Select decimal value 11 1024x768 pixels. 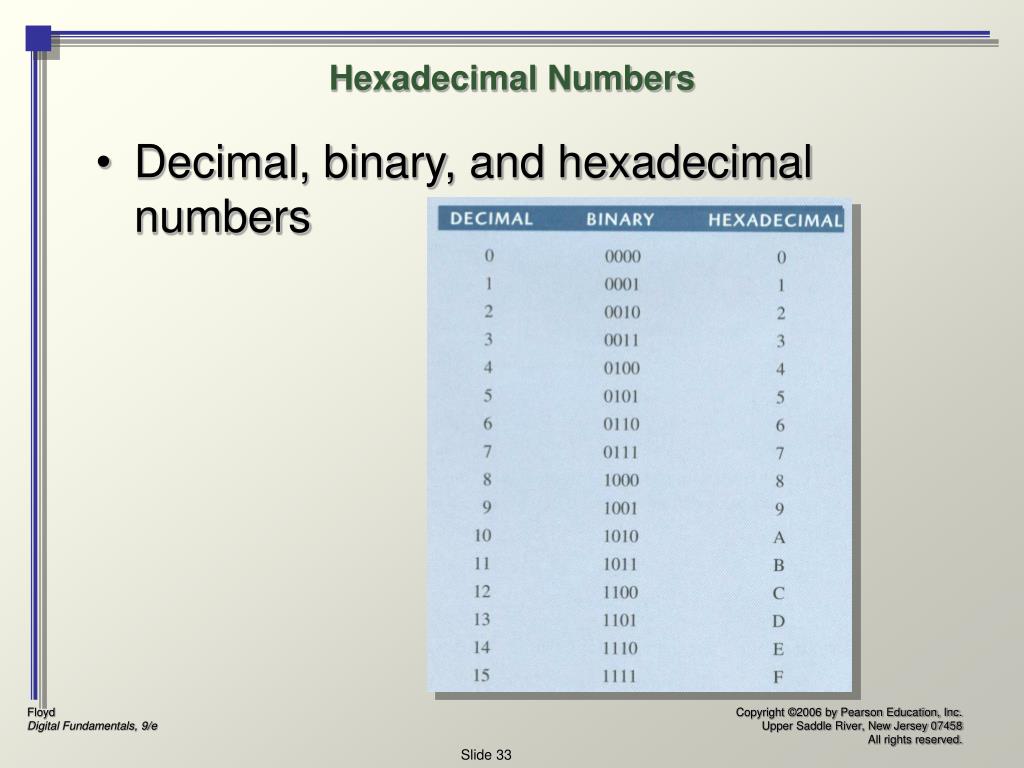point(482,564)
